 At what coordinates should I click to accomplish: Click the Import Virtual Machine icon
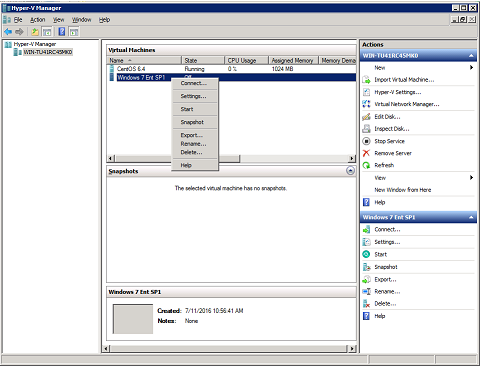[x=366, y=80]
